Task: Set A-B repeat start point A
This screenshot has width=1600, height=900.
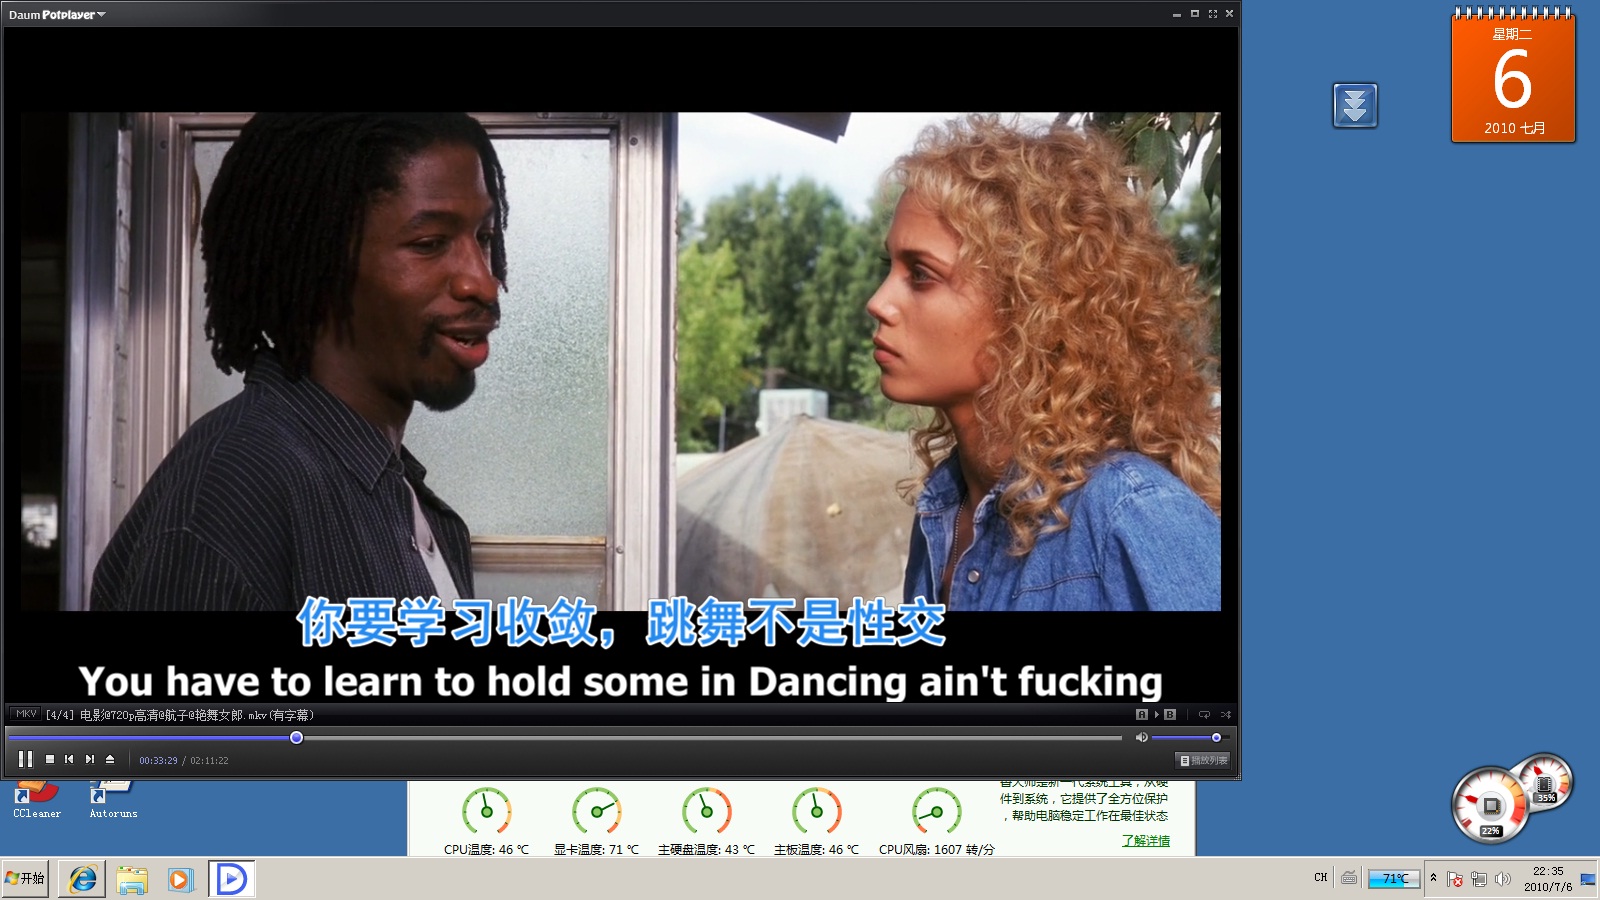Action: [1142, 715]
